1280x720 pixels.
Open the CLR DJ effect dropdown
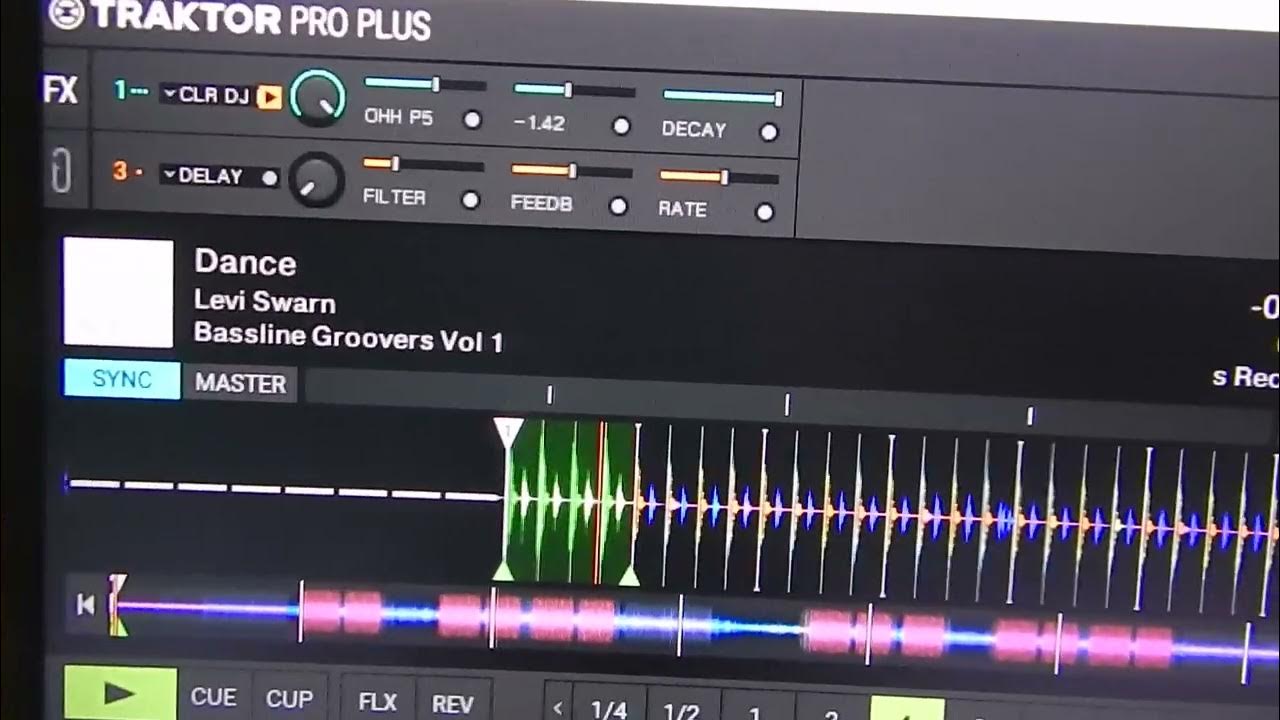[206, 95]
